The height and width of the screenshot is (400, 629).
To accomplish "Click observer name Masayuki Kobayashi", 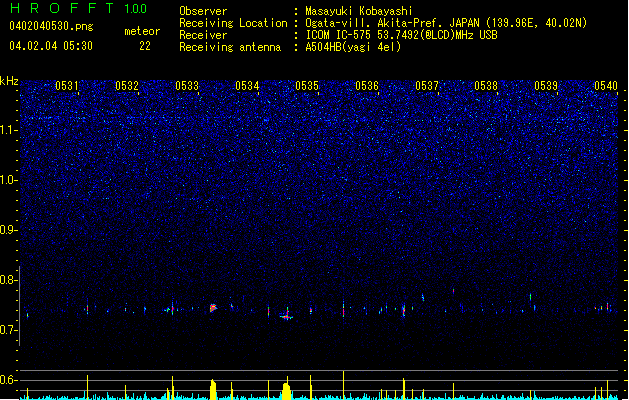I will click(x=359, y=11).
